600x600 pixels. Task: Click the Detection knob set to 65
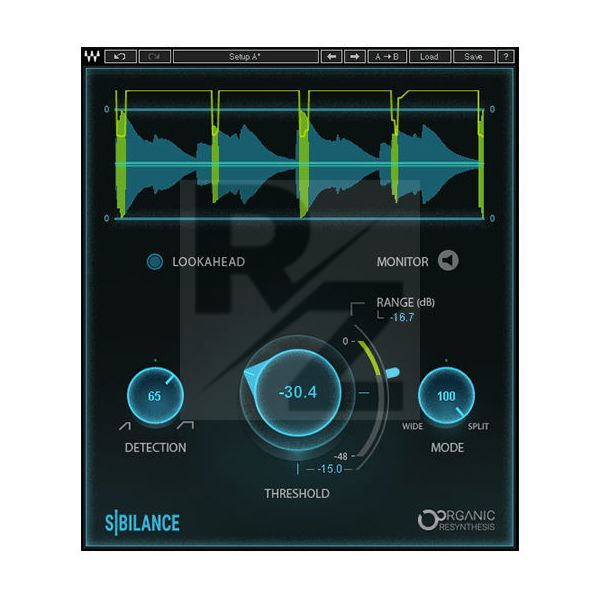click(x=155, y=396)
